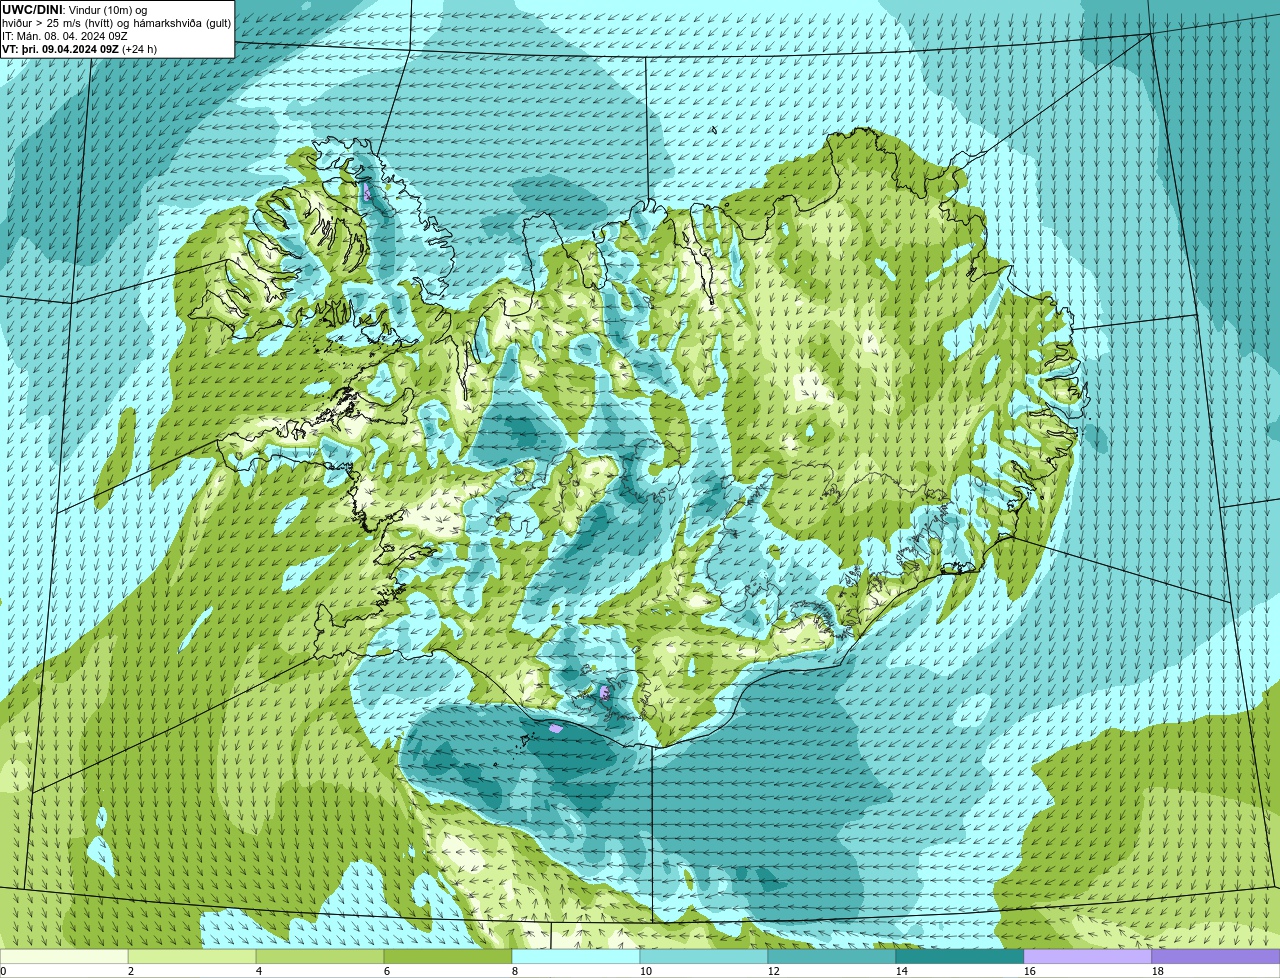
Task: Click the "14" tick label on the color scale
Action: [902, 971]
